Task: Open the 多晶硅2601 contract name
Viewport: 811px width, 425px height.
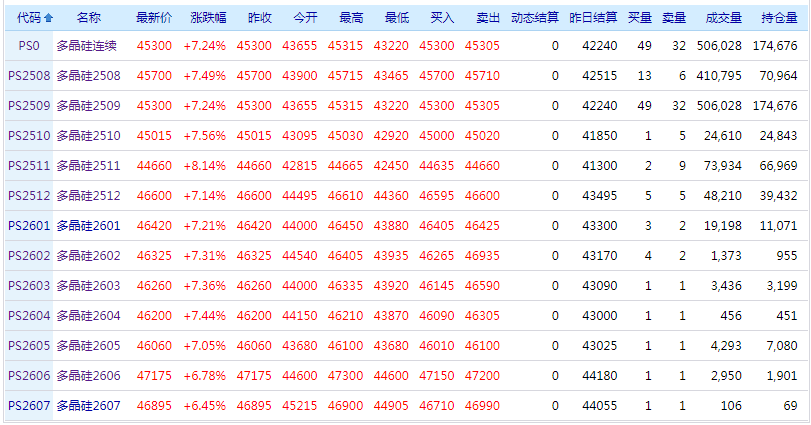Action: click(x=88, y=225)
